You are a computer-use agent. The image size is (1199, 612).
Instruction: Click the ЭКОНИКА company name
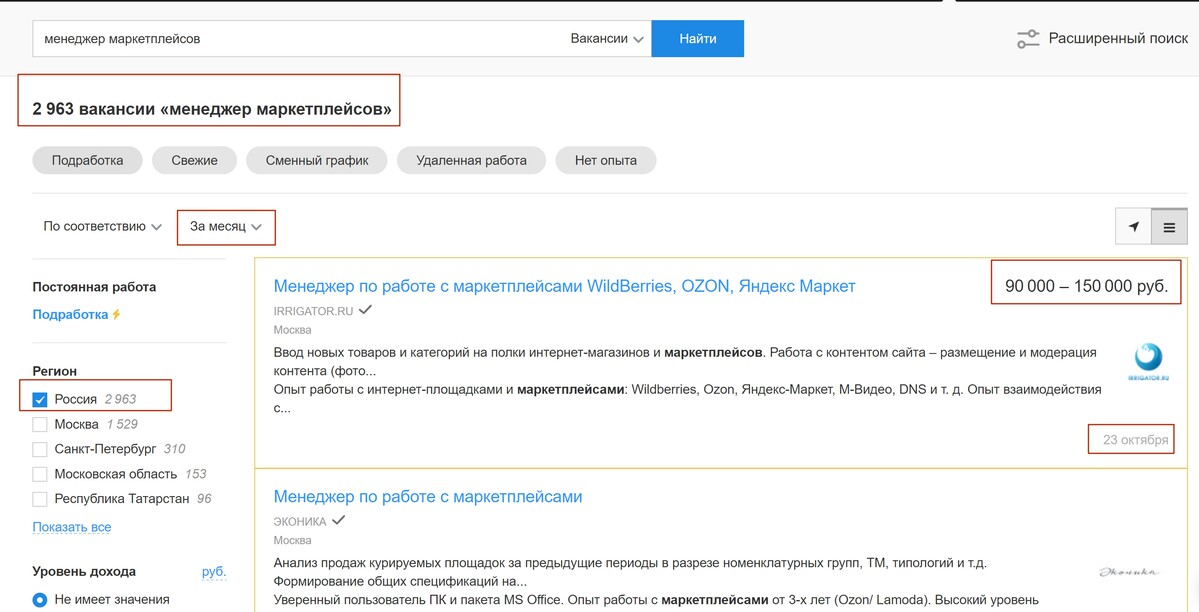click(x=300, y=522)
